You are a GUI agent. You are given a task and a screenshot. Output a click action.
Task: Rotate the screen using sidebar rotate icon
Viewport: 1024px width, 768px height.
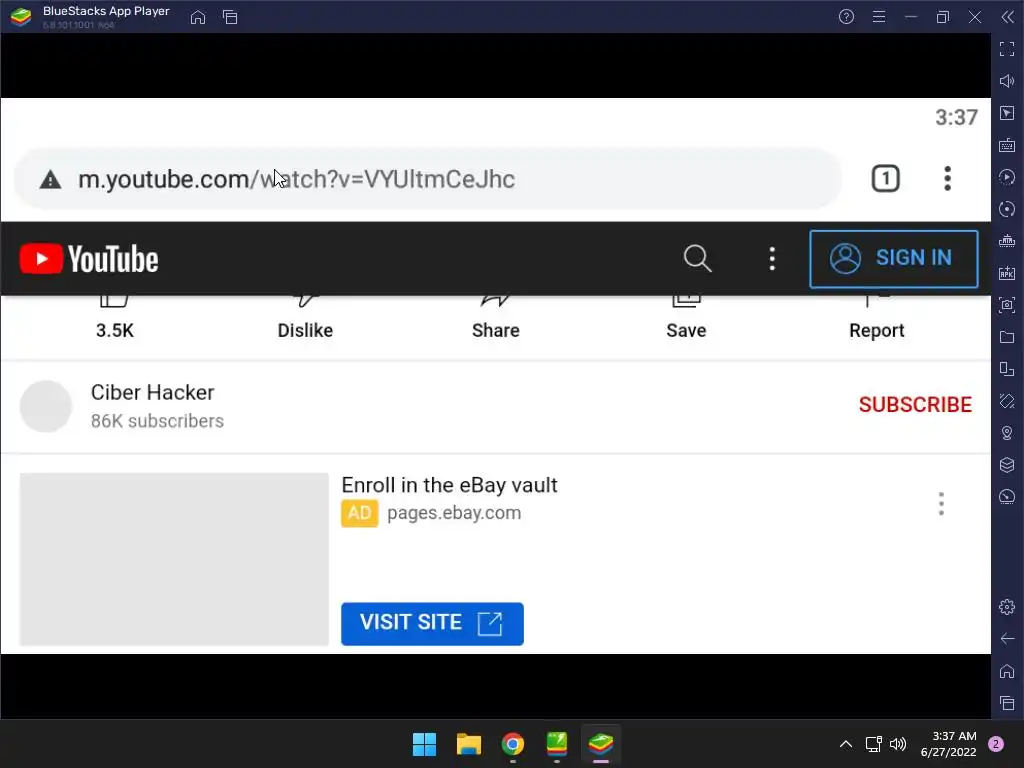pos(1007,401)
